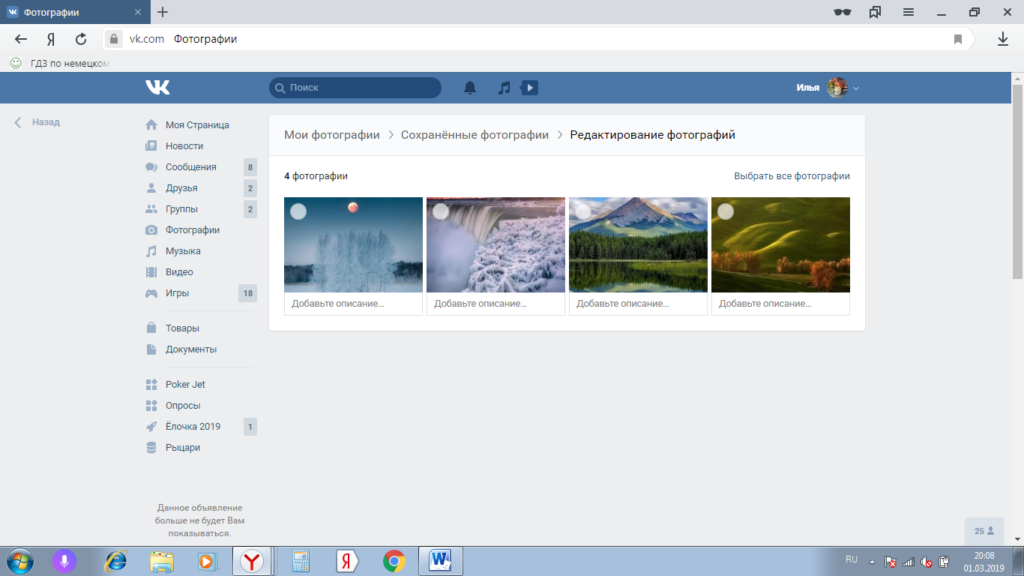This screenshot has width=1024, height=576.
Task: Tick the green hills photo selection circle
Action: tap(725, 211)
